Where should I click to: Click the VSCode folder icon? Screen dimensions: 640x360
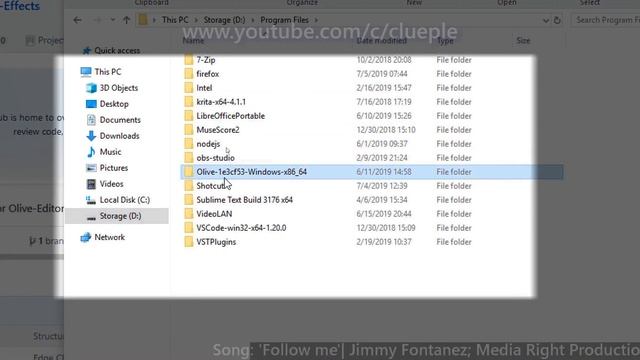click(x=189, y=228)
